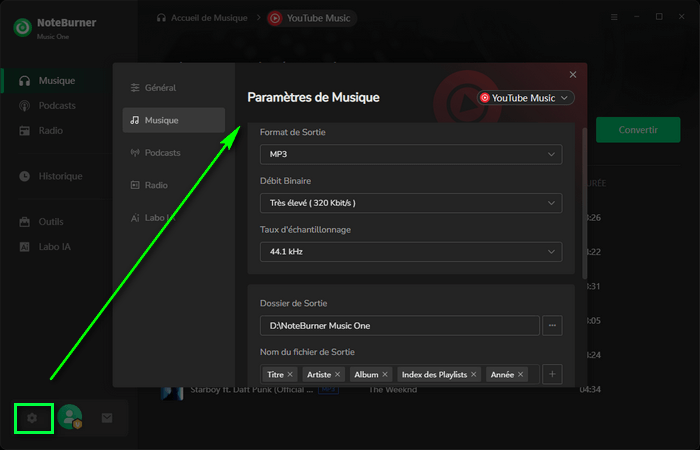The height and width of the screenshot is (450, 700).
Task: Browse output folder with the ellipsis button
Action: click(552, 325)
